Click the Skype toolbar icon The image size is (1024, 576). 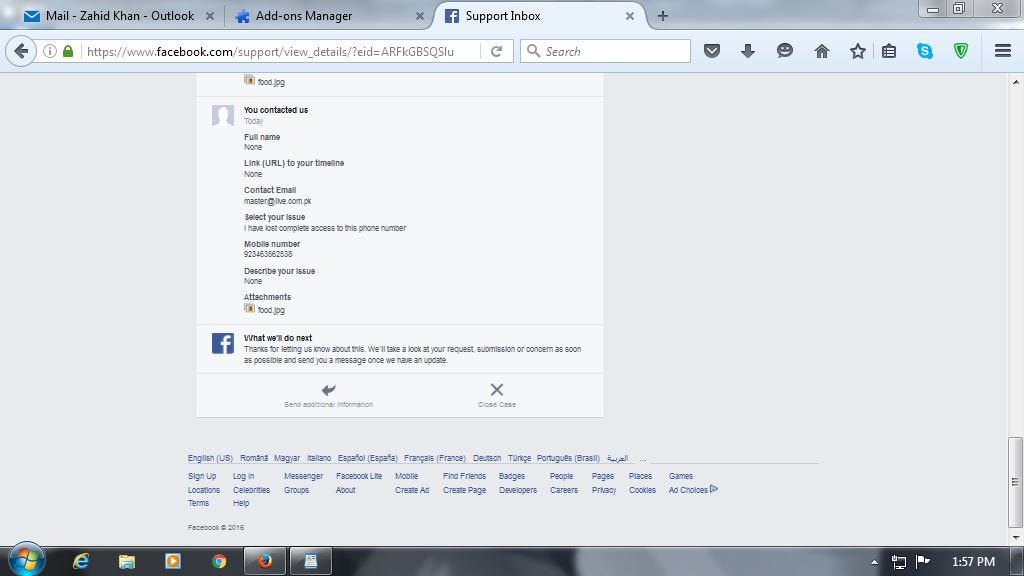[x=925, y=51]
